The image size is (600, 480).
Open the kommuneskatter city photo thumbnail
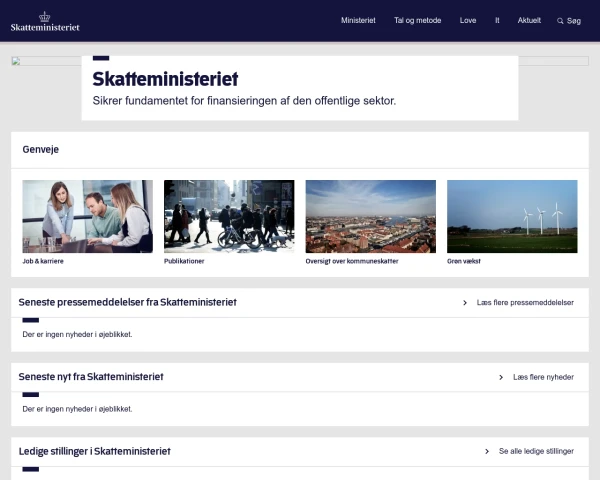point(370,216)
